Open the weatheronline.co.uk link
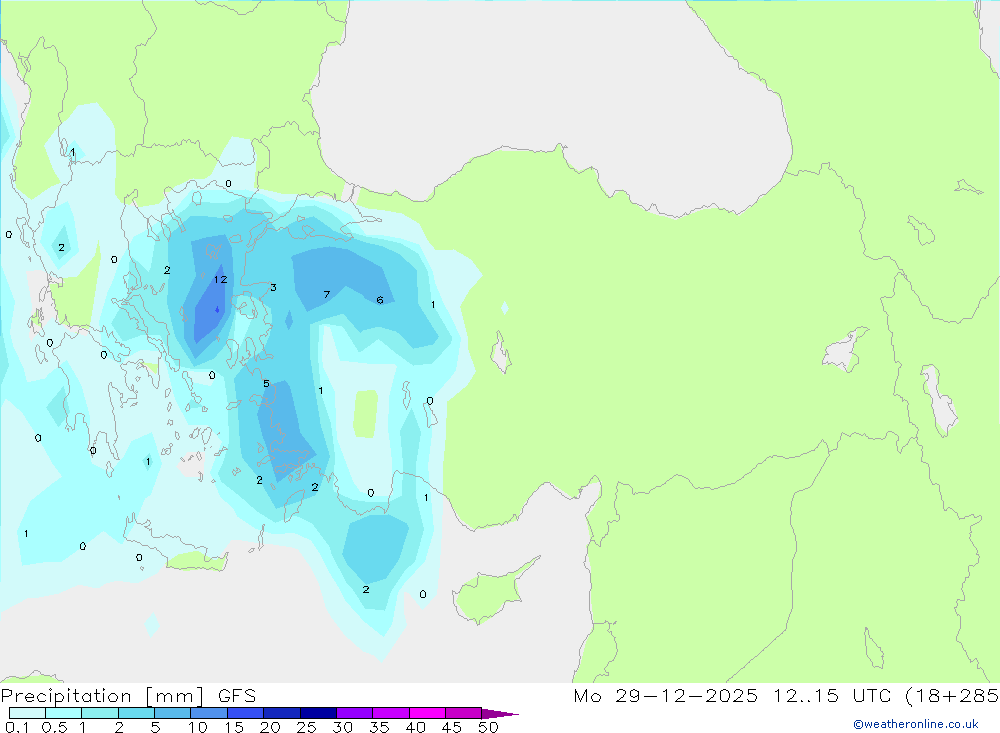 (x=916, y=724)
